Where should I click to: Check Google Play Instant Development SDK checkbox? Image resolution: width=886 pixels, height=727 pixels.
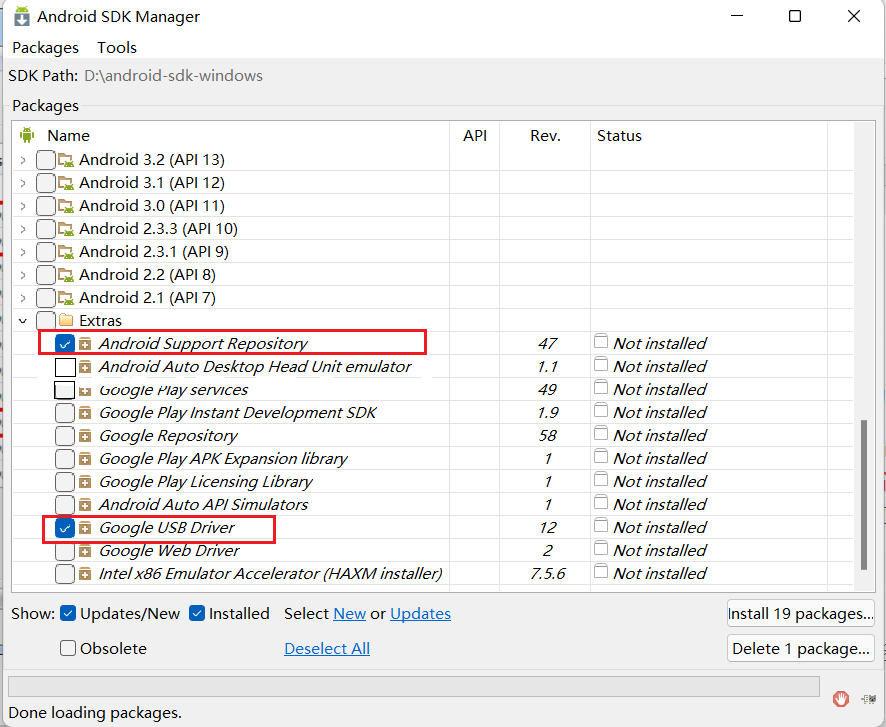coord(65,413)
